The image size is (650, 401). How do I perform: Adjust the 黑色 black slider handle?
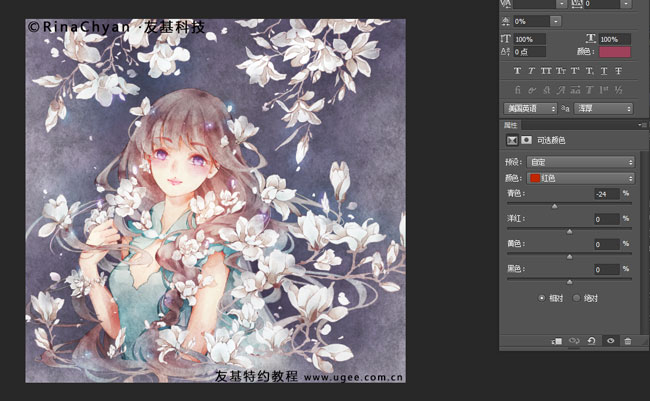(x=569, y=282)
